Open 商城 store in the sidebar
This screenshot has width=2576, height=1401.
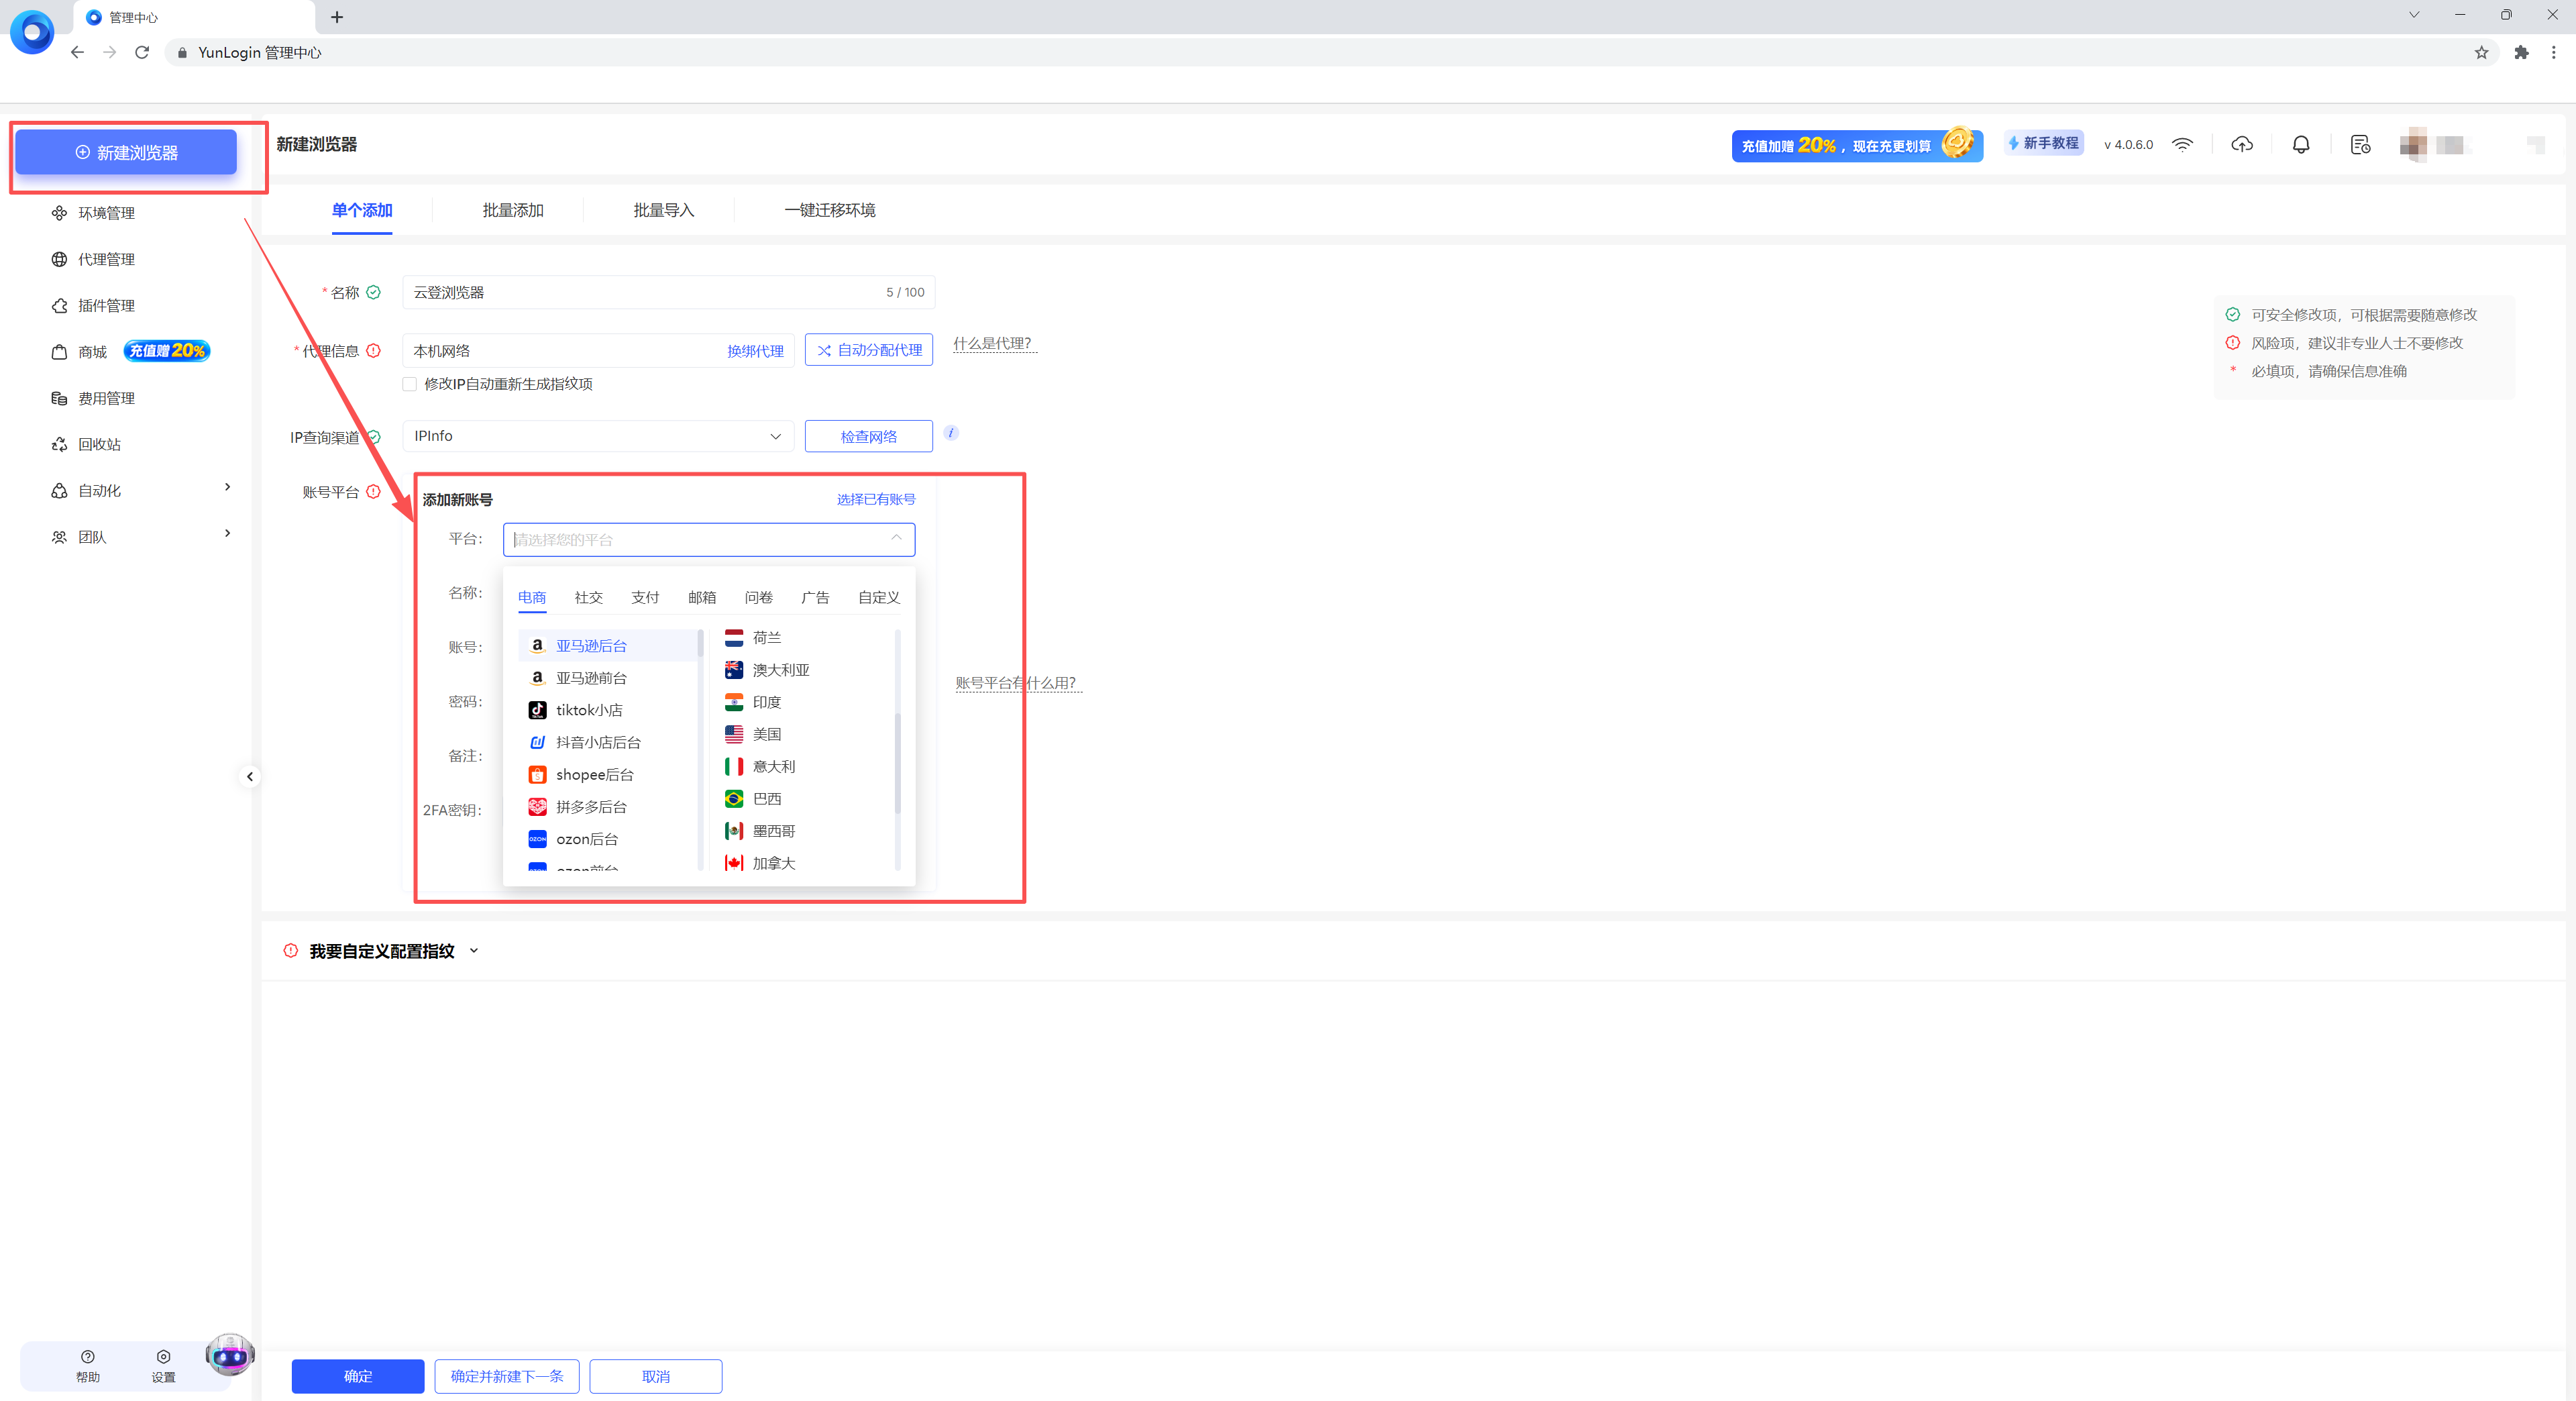[92, 351]
